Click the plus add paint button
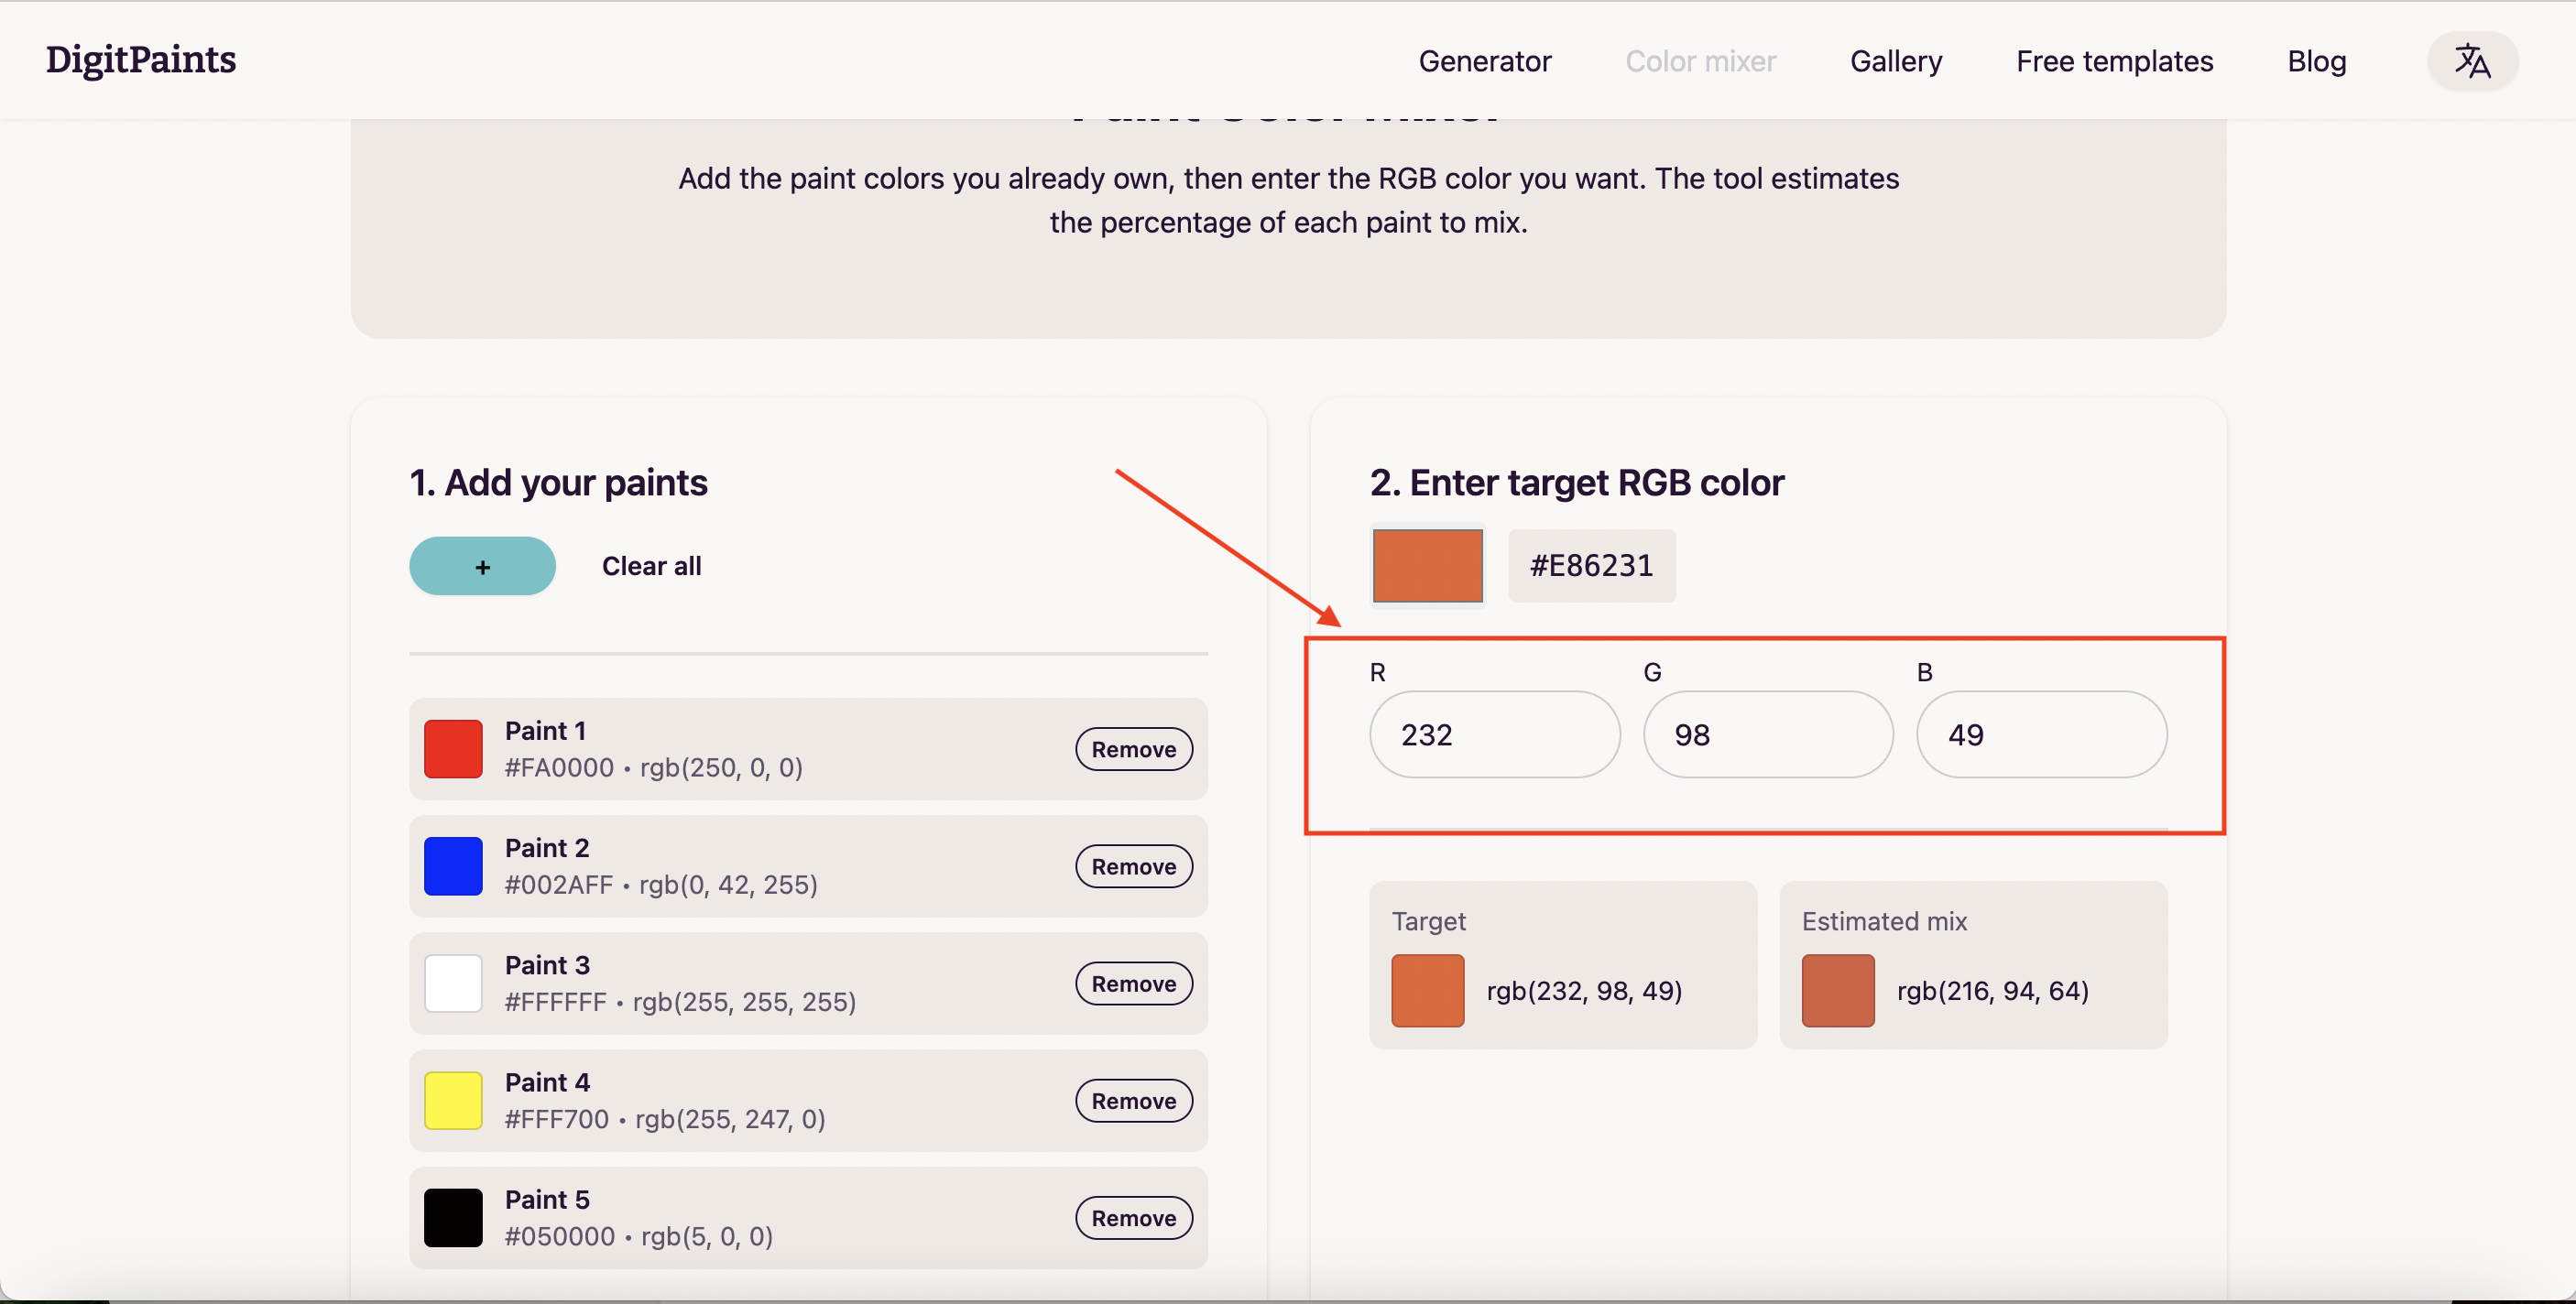 482,566
